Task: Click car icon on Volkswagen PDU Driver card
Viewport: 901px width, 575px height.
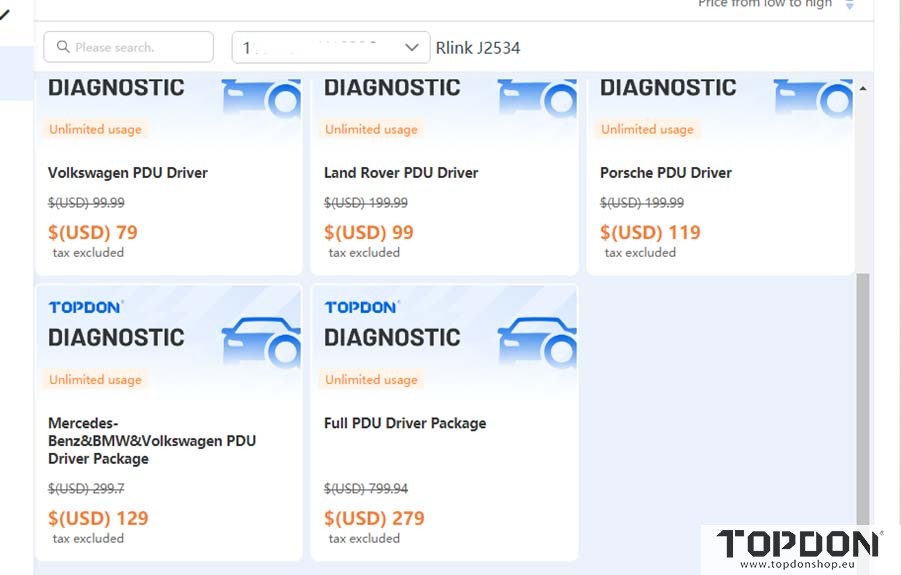Action: (261, 97)
